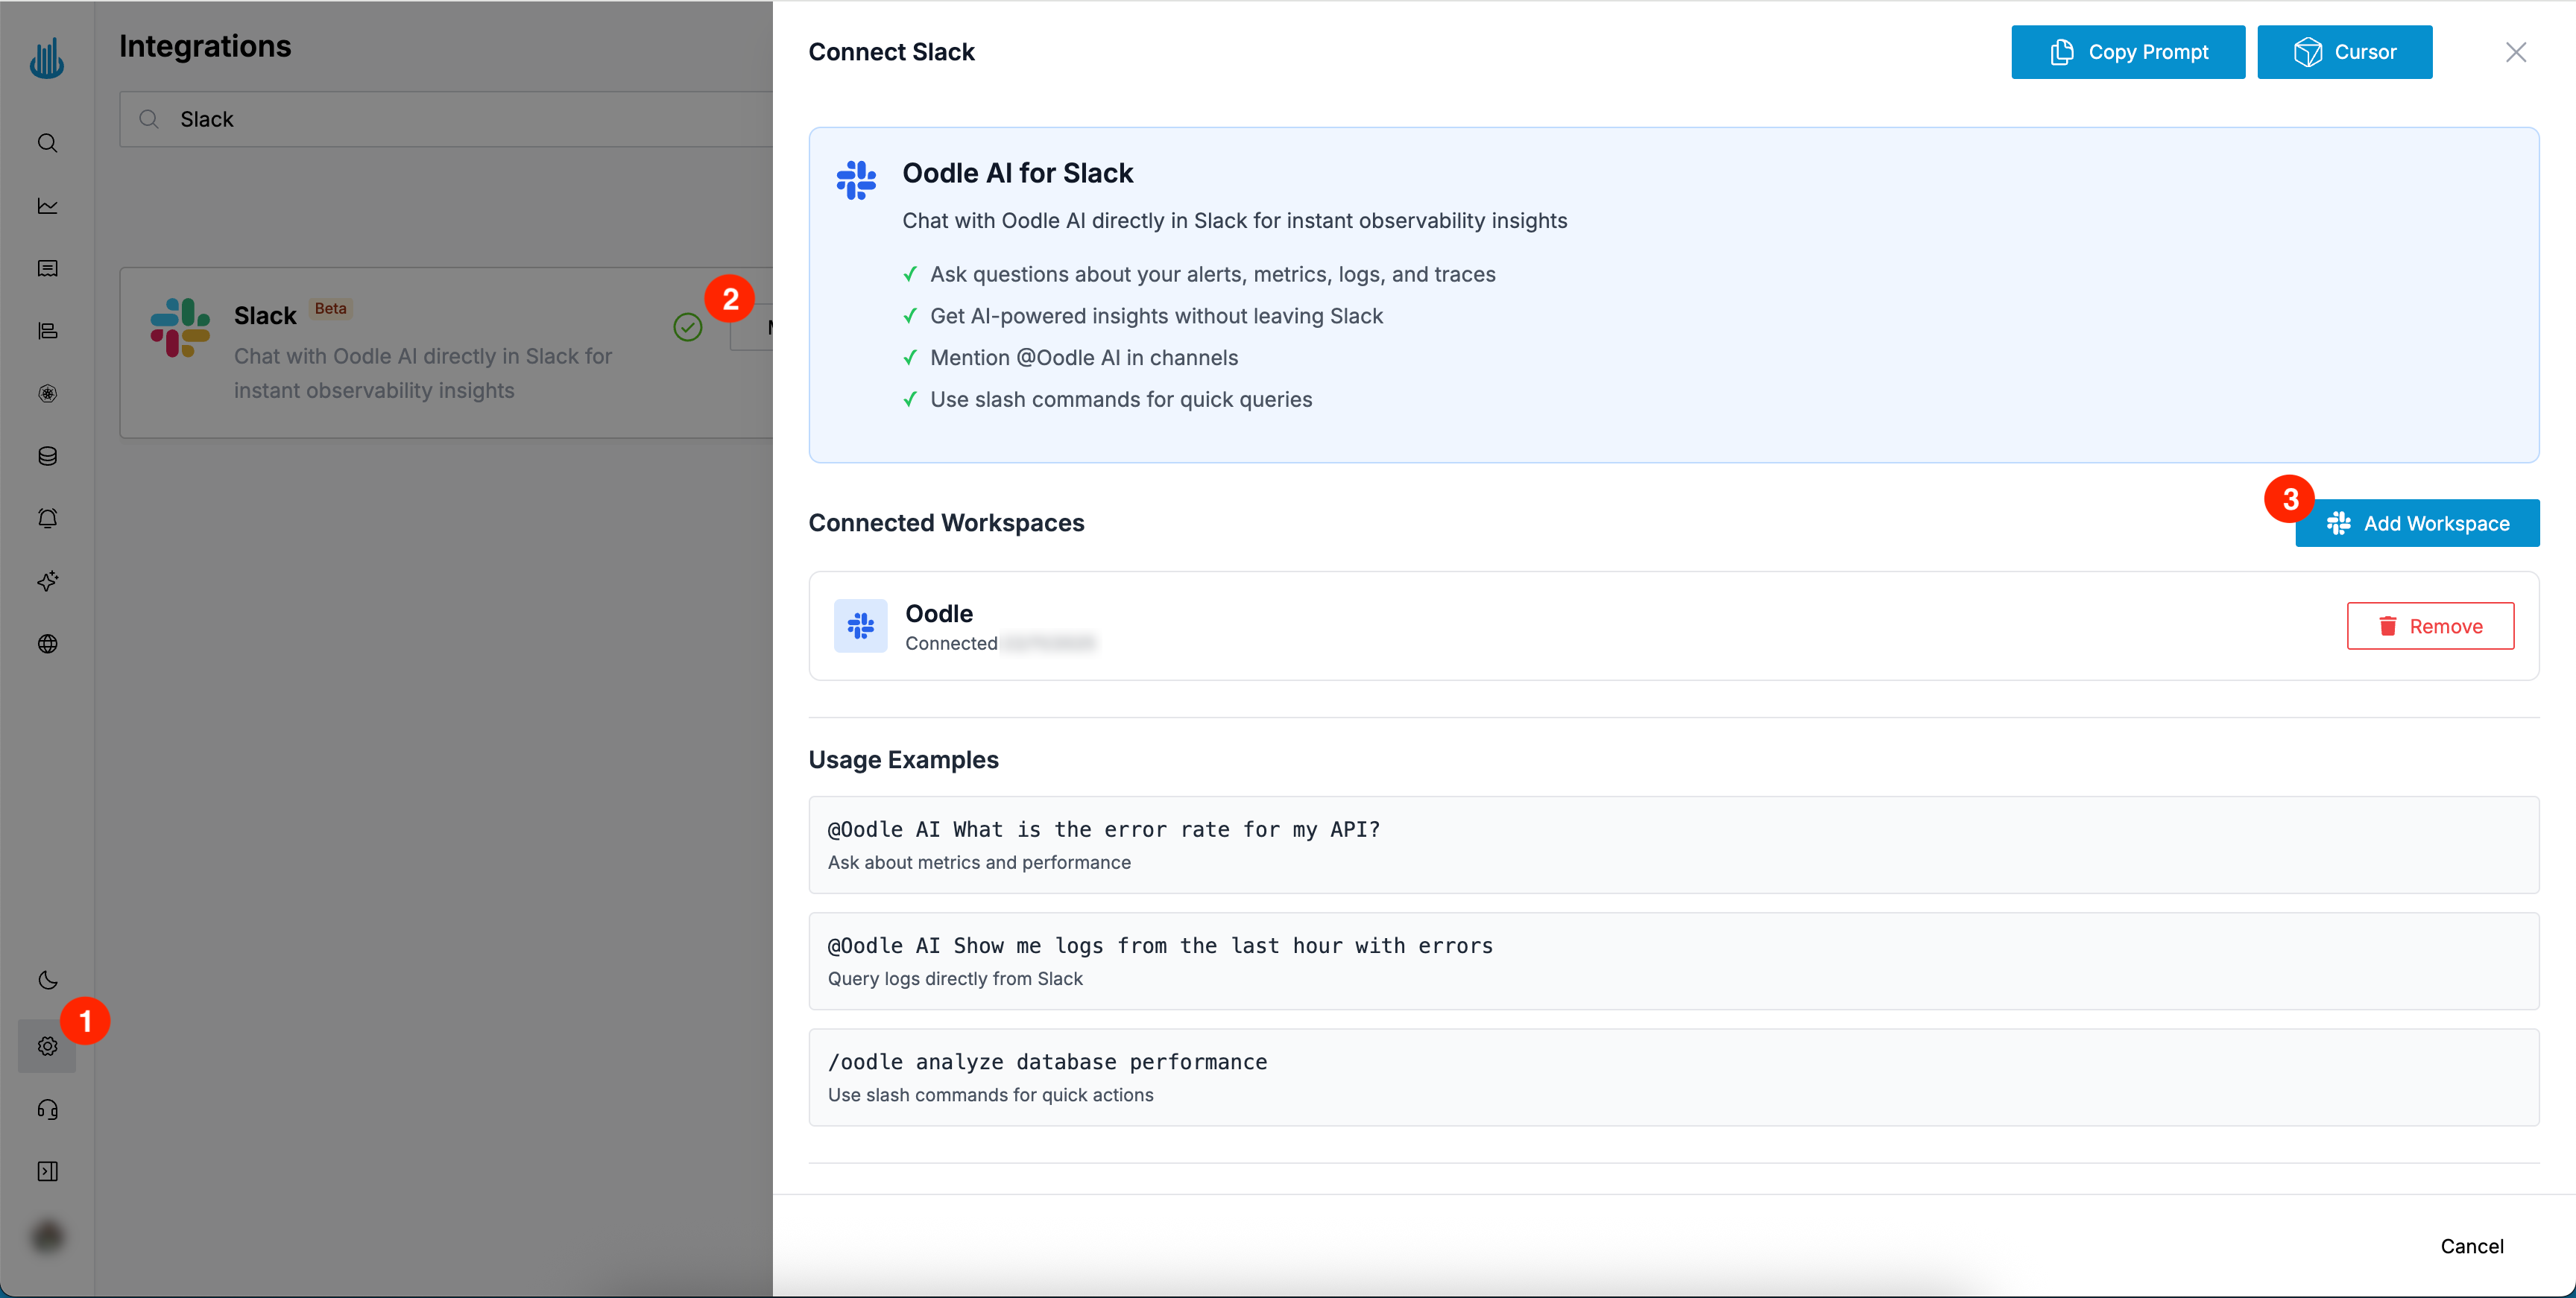Select the dashboards sidebar icon
Viewport: 2576px width, 1298px height.
tap(47, 331)
